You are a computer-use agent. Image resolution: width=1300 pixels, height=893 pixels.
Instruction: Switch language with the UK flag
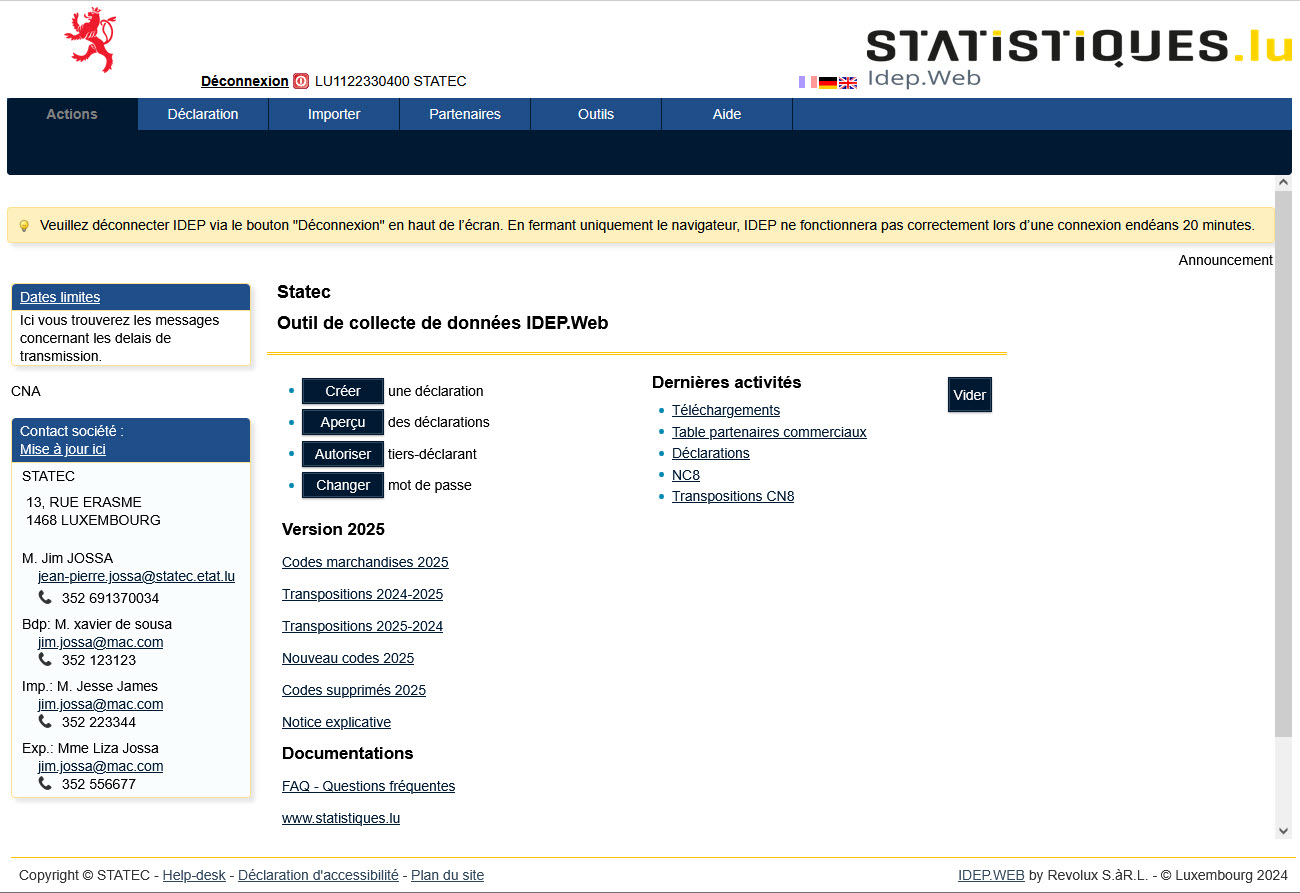[848, 82]
